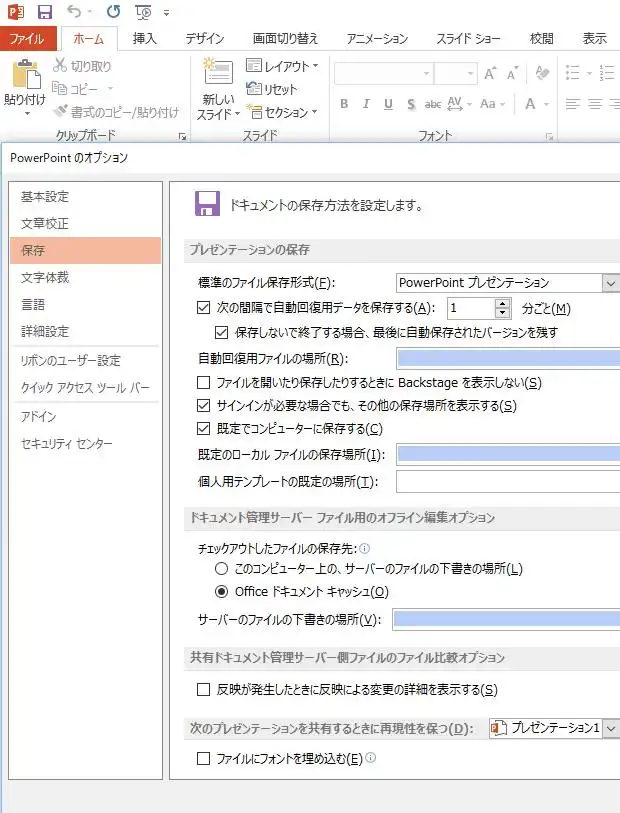Uncheck 既定でコンピューターに保存する

point(205,429)
